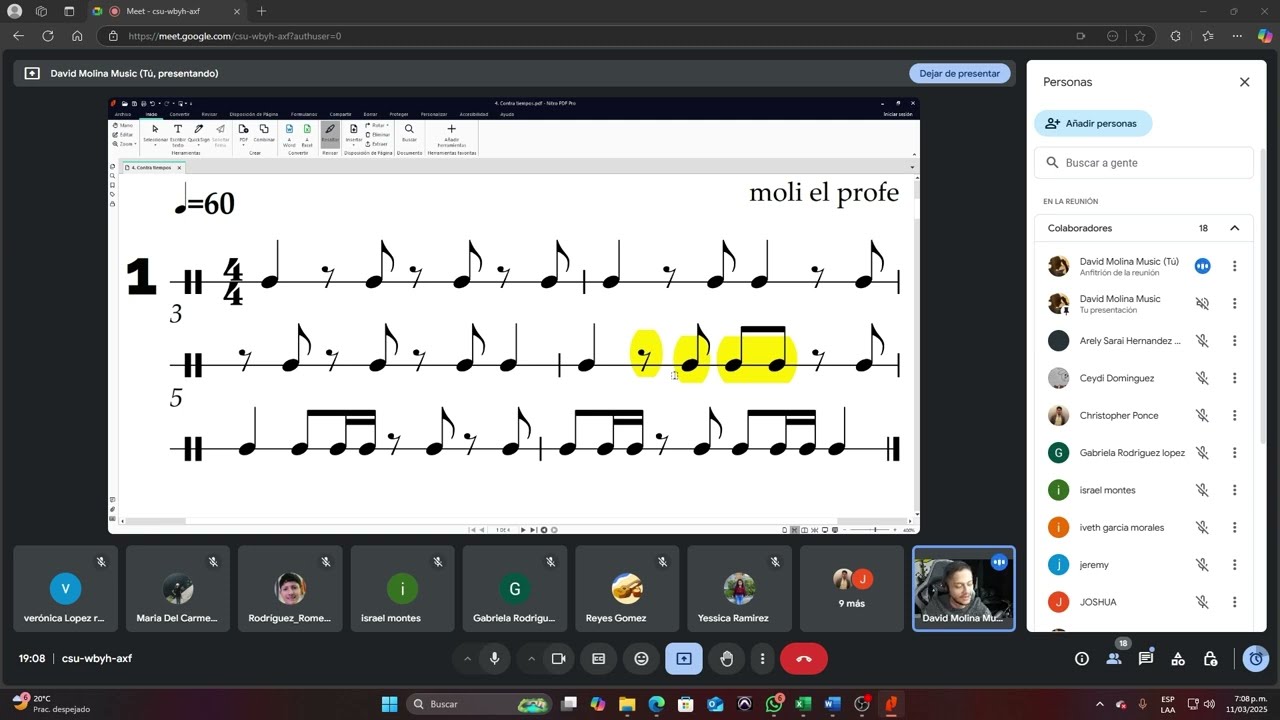Open the Convertir ribbon tab

pyautogui.click(x=179, y=114)
